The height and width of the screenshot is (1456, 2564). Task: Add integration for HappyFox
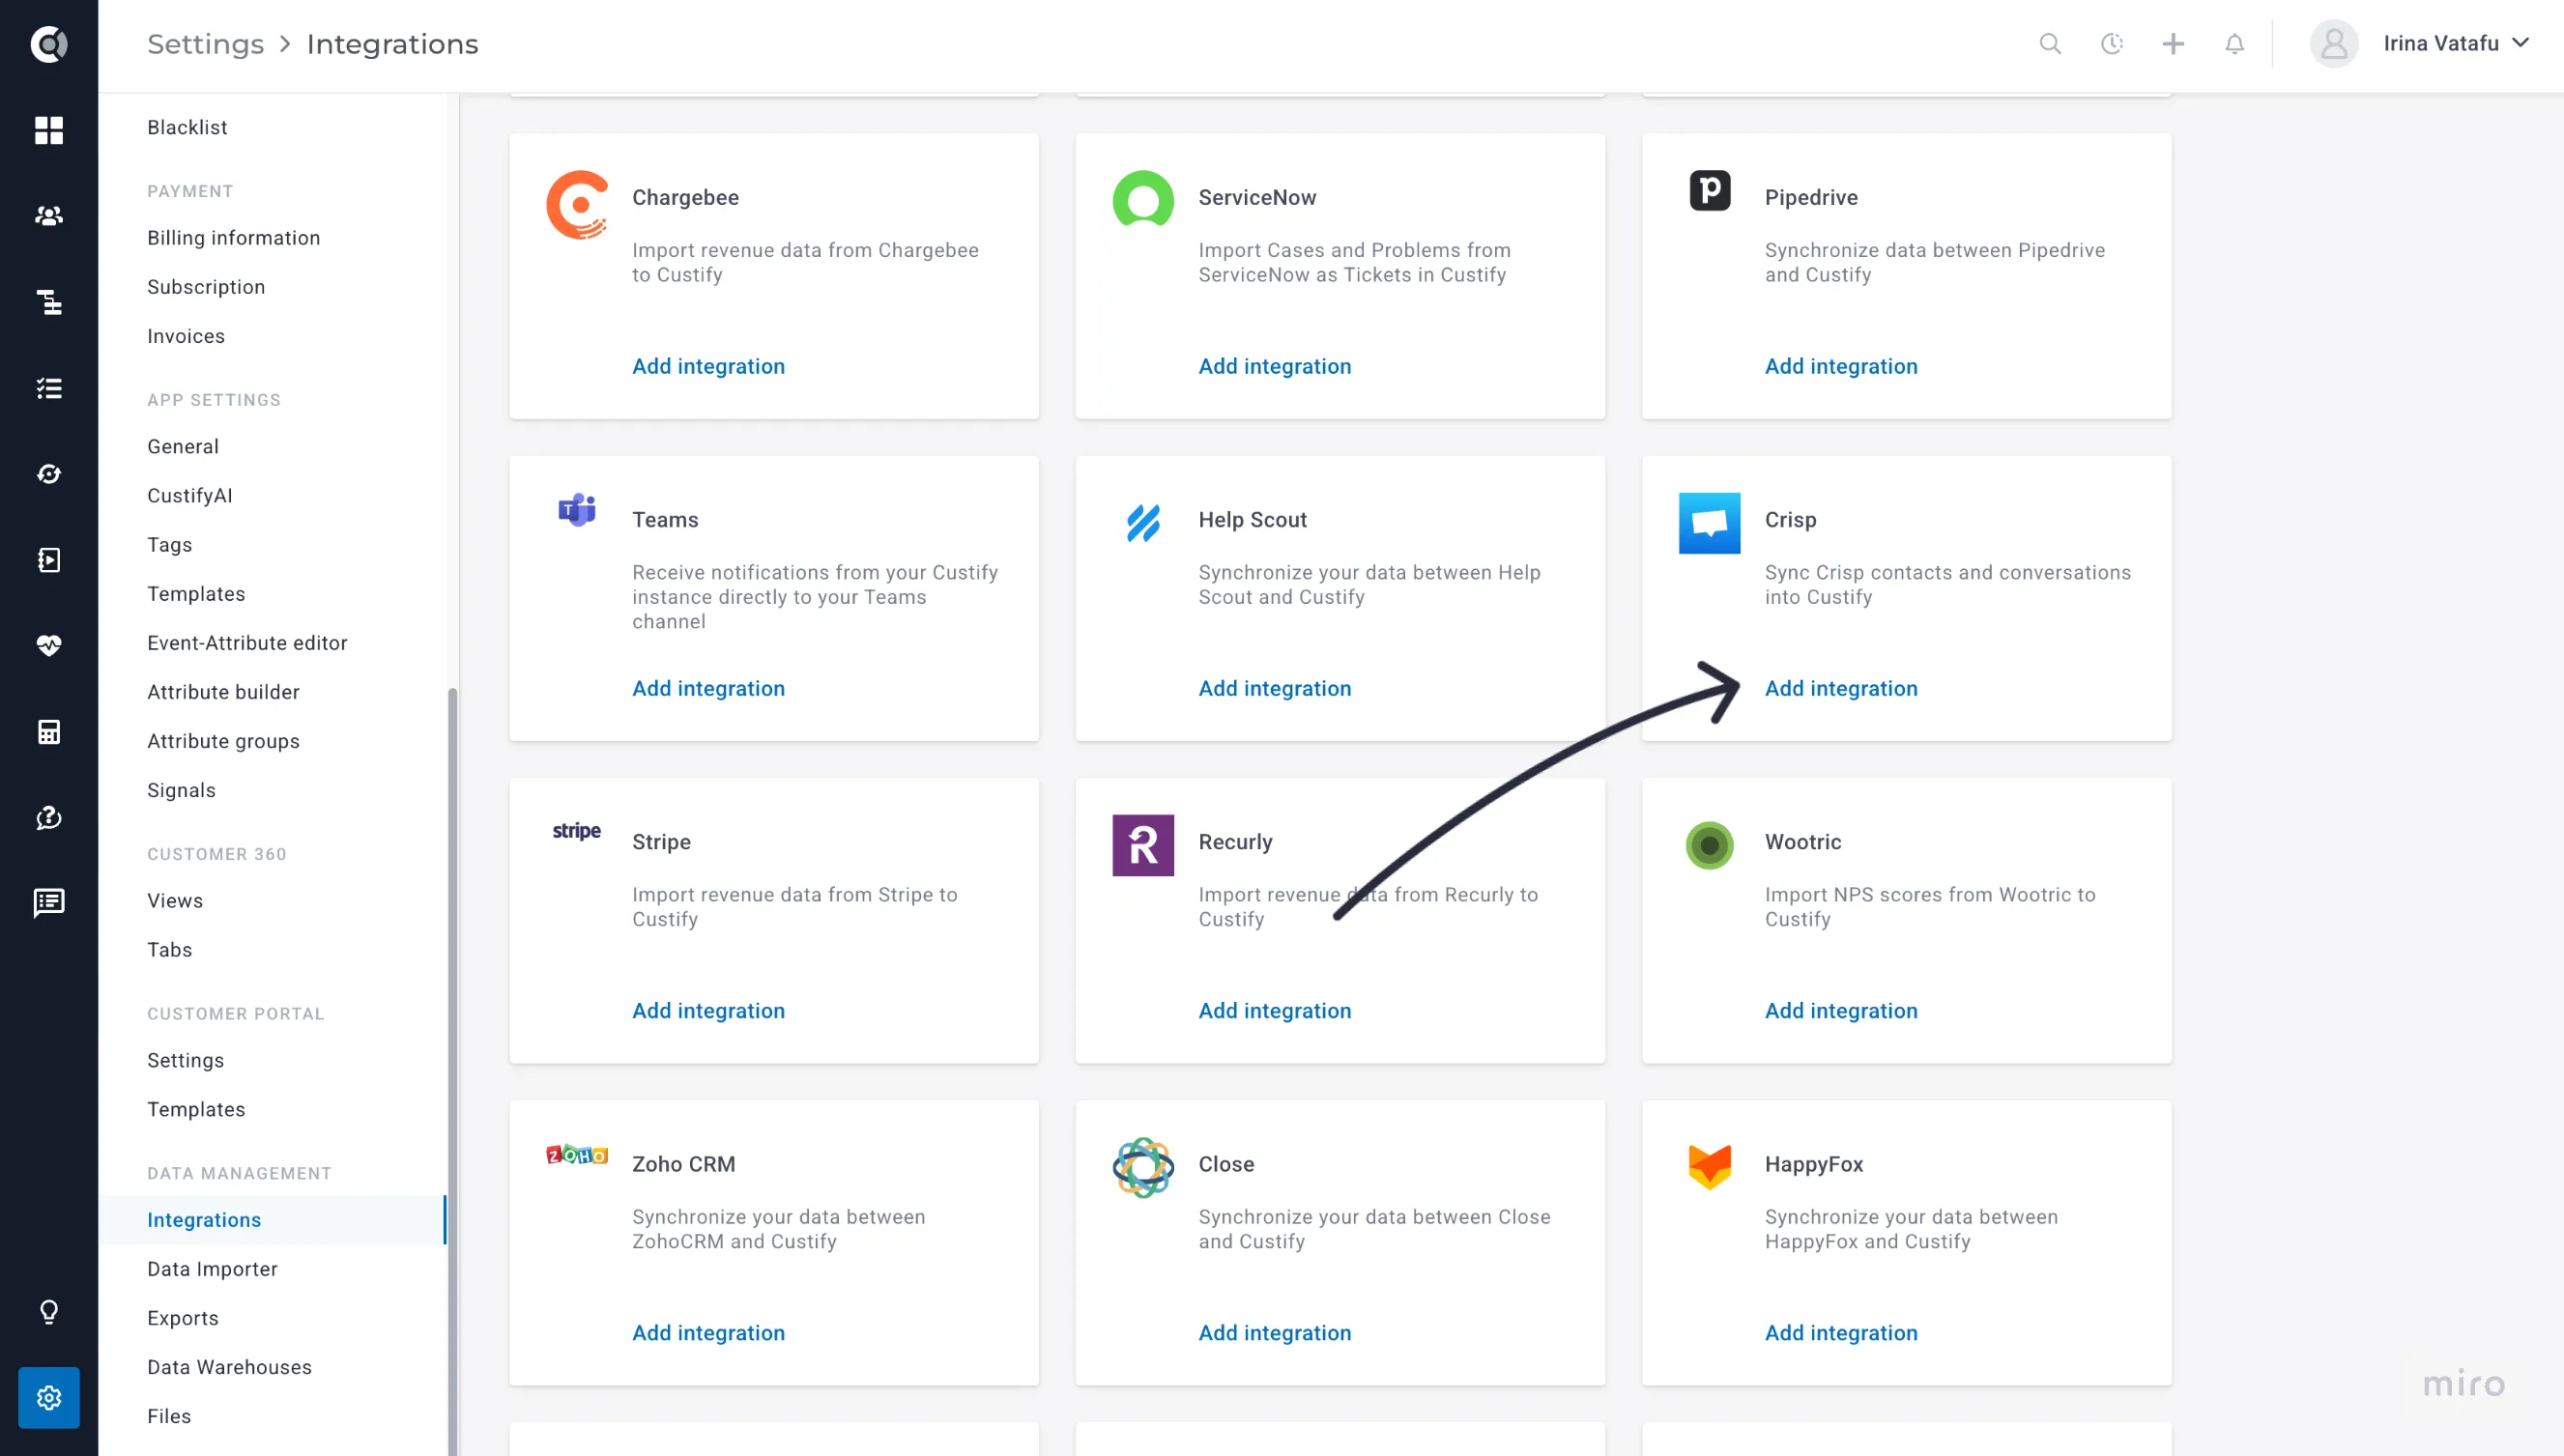(1840, 1332)
